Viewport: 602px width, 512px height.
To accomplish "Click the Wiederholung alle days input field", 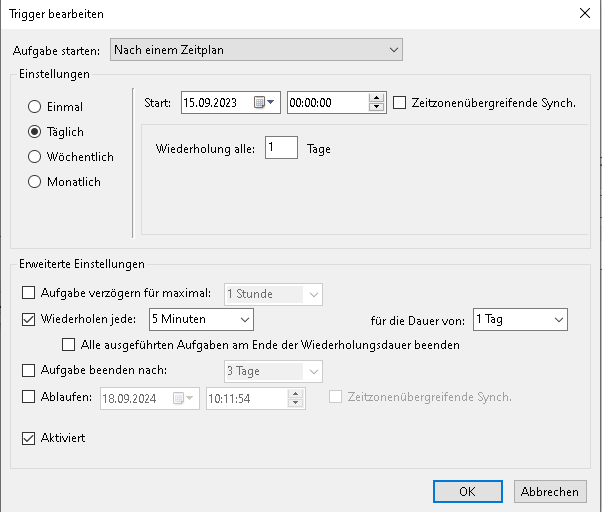I will (281, 149).
